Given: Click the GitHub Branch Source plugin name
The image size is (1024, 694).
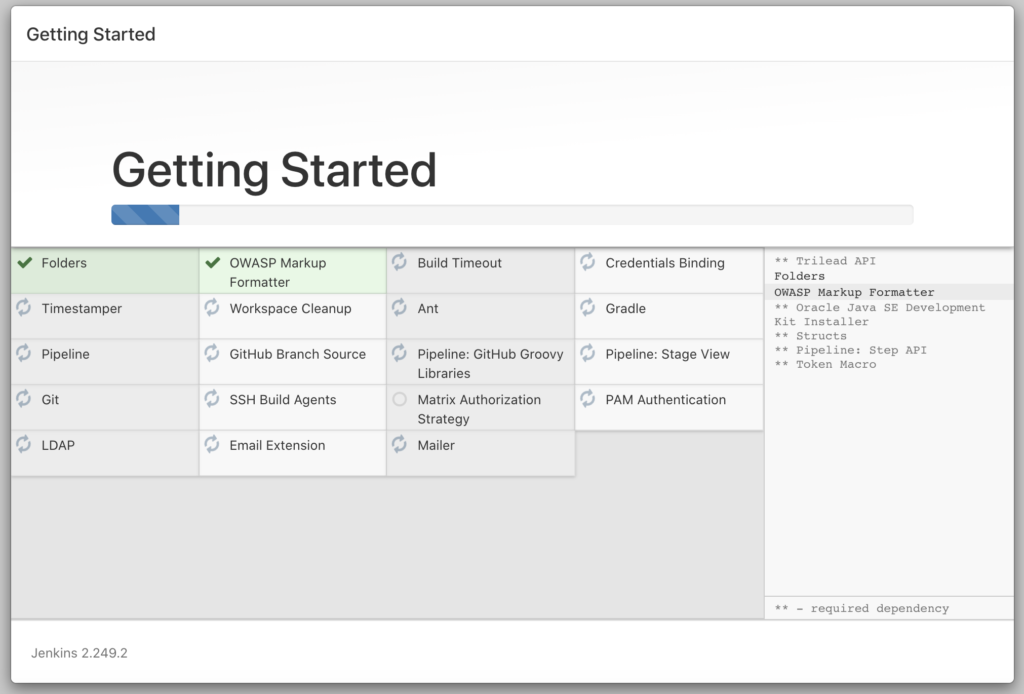Looking at the screenshot, I should pyautogui.click(x=297, y=354).
